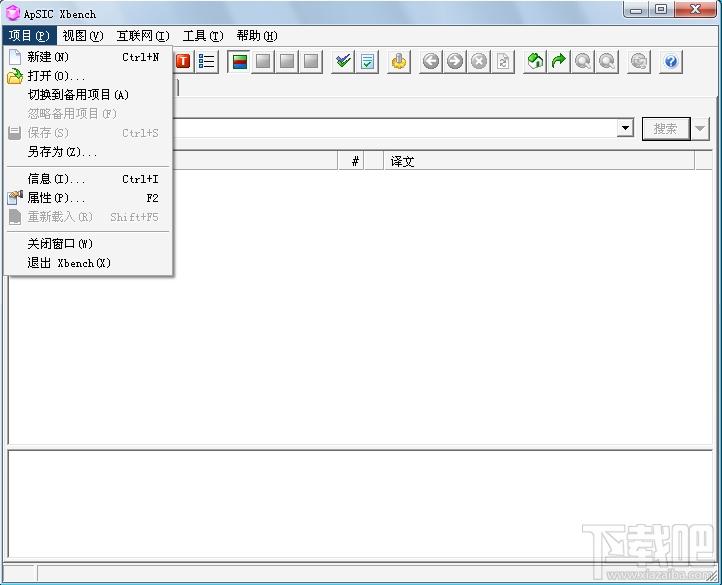The image size is (722, 585).
Task: Click the gray square right of striped icon
Action: [263, 61]
